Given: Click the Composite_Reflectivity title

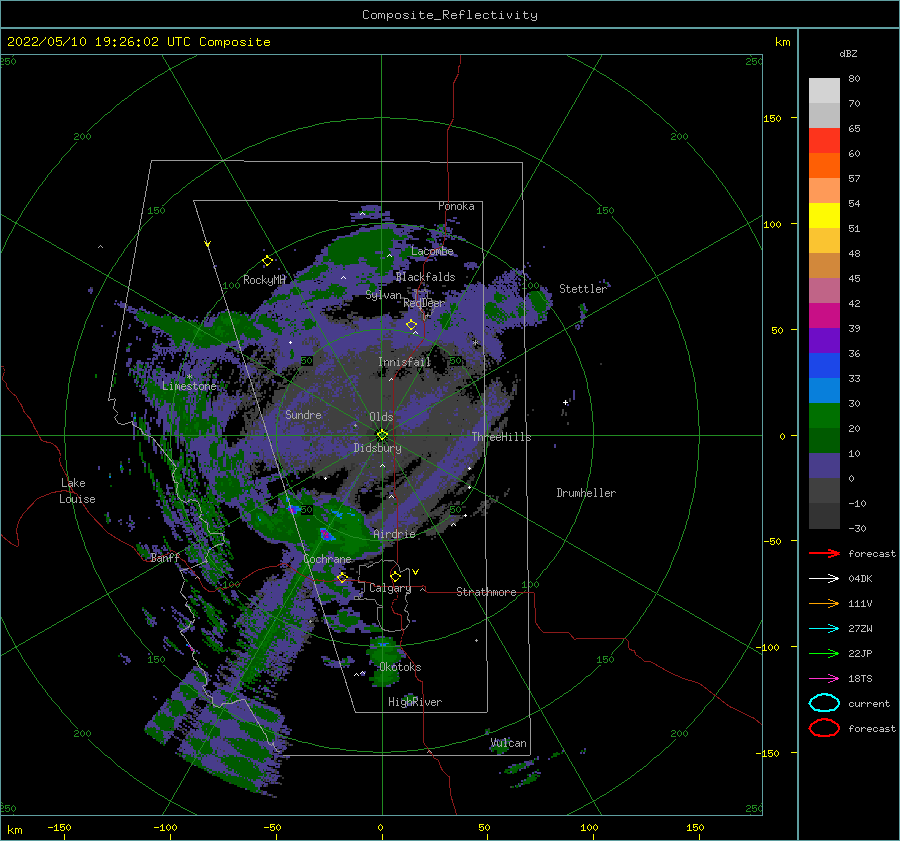Looking at the screenshot, I should (450, 15).
